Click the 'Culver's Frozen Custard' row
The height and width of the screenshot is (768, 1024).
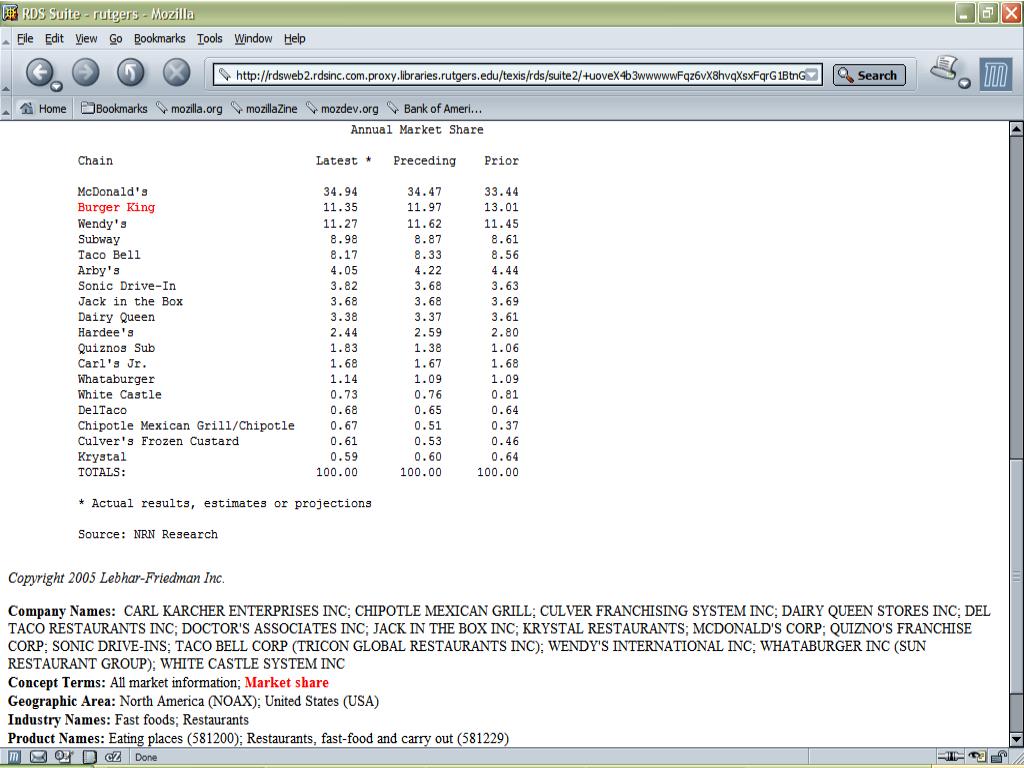tap(159, 441)
